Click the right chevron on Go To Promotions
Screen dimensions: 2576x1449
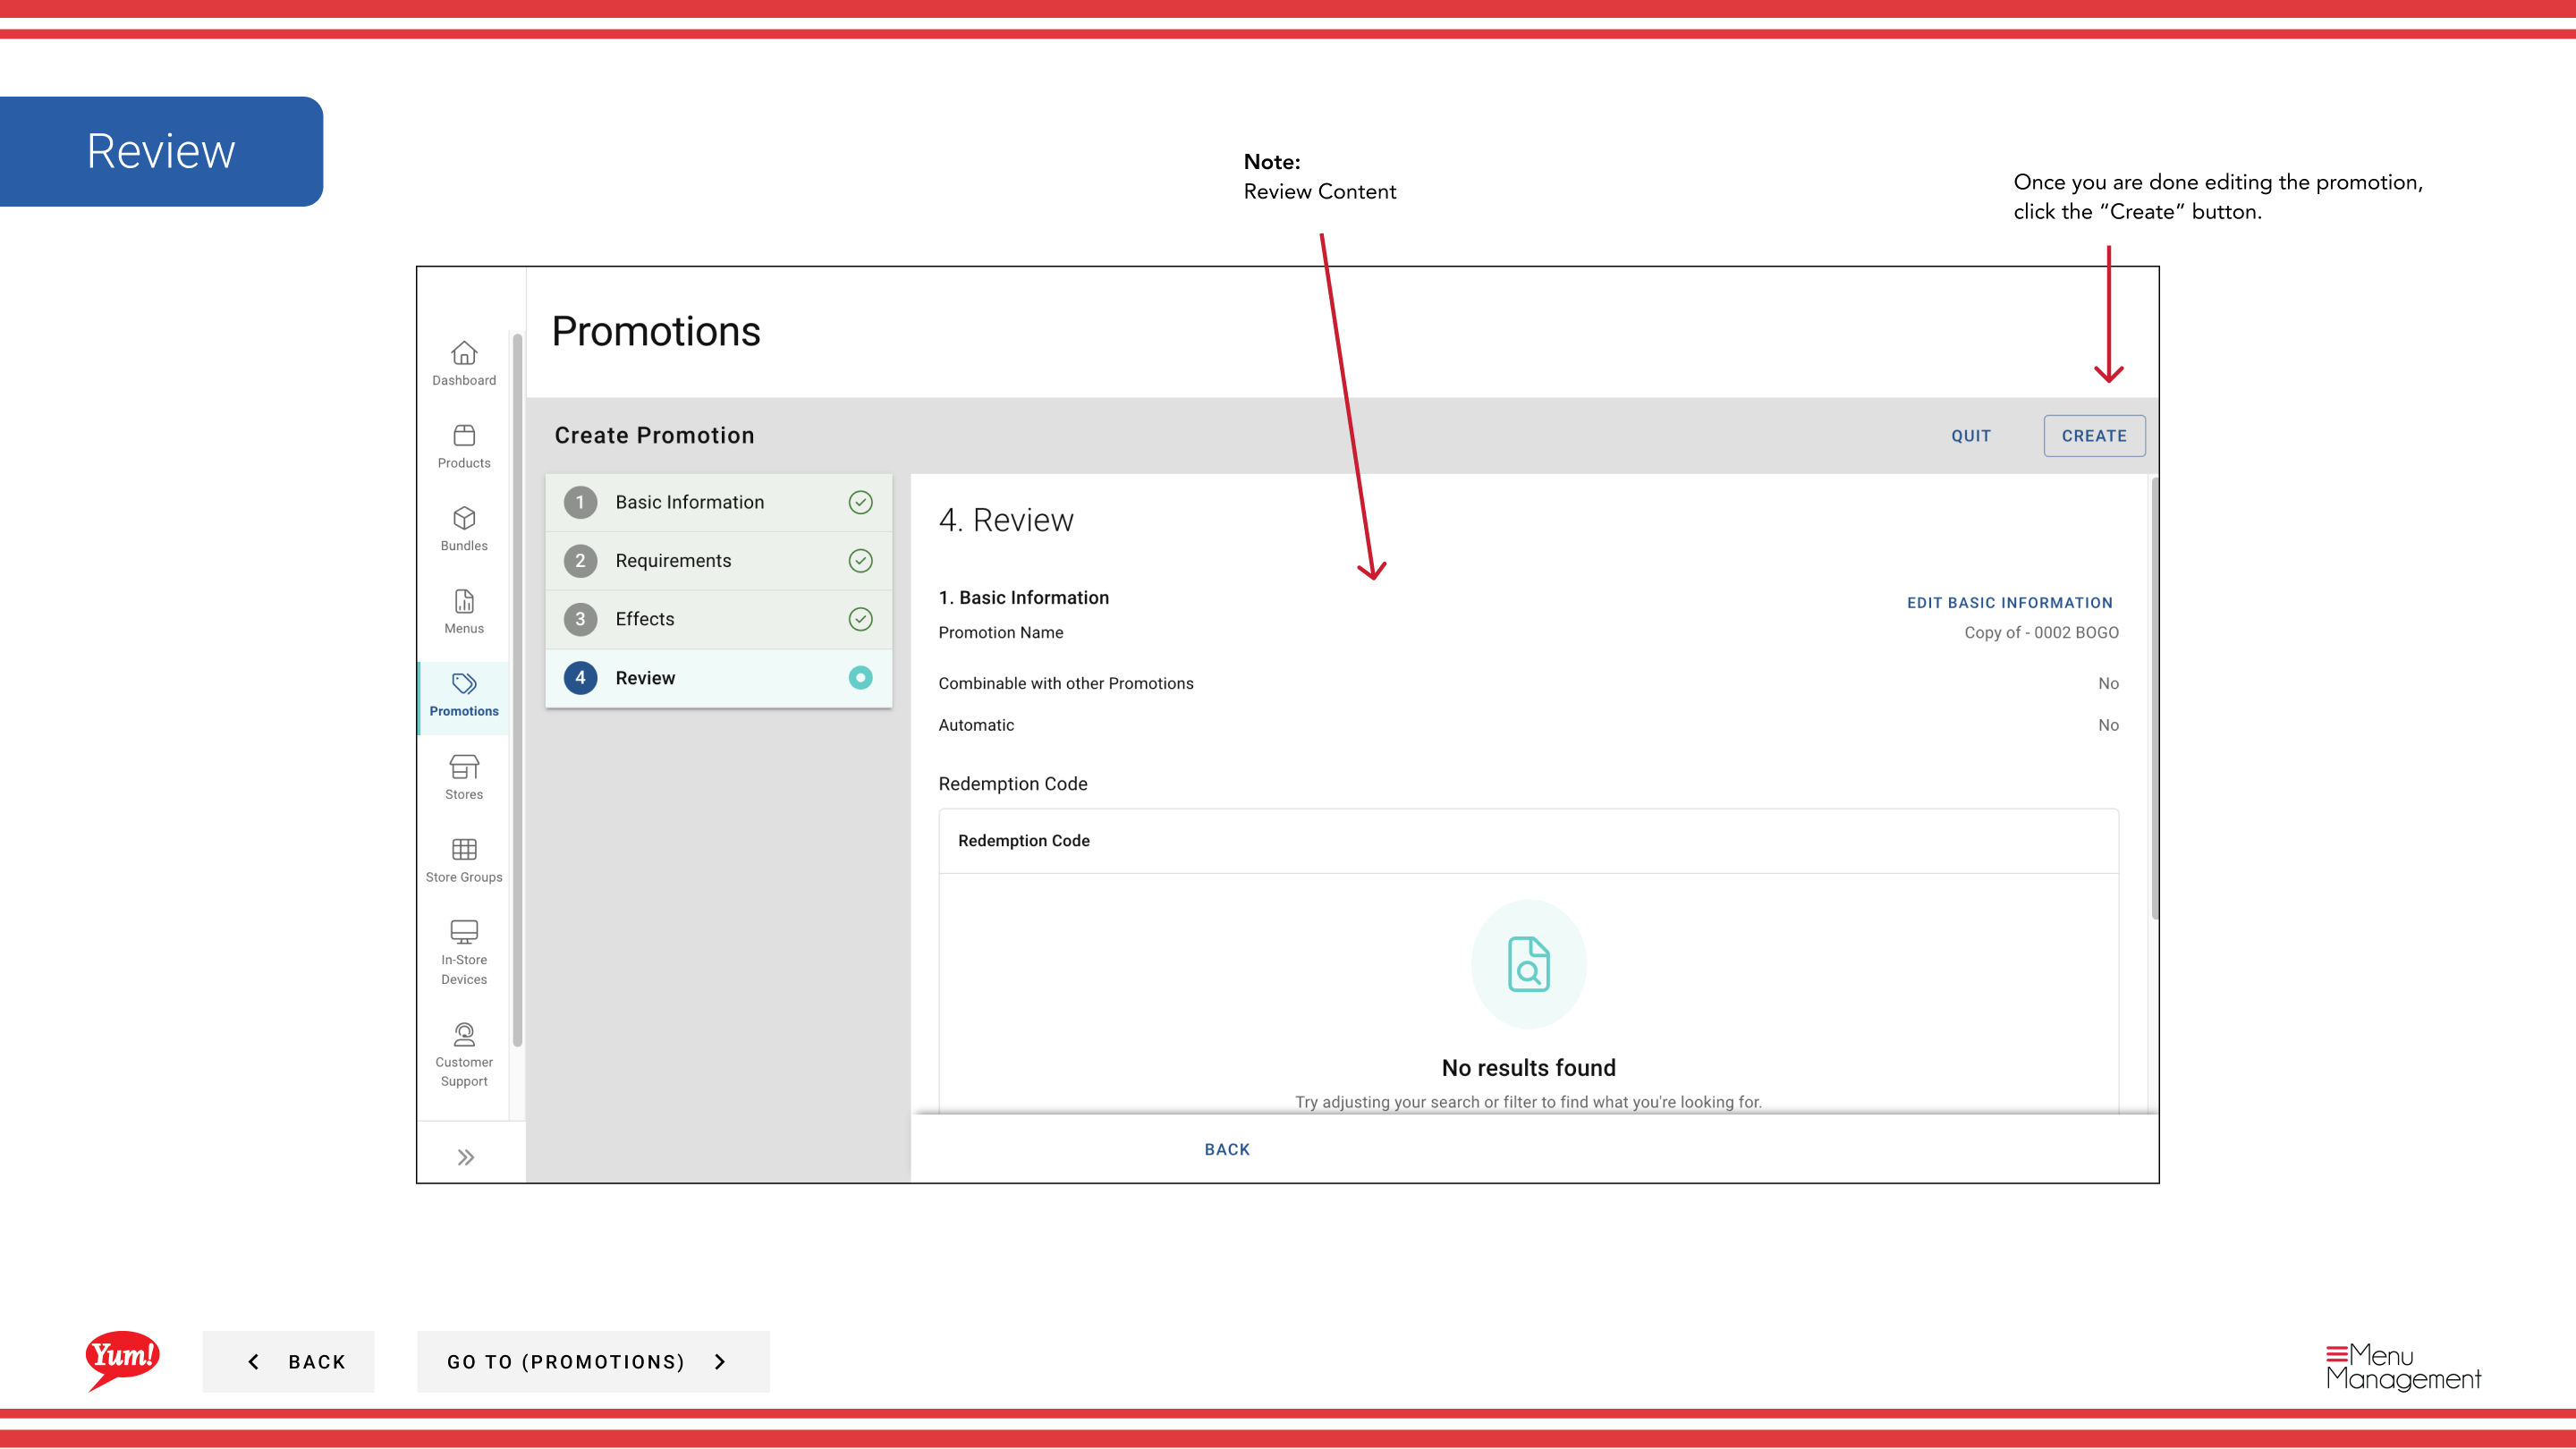click(x=720, y=1361)
